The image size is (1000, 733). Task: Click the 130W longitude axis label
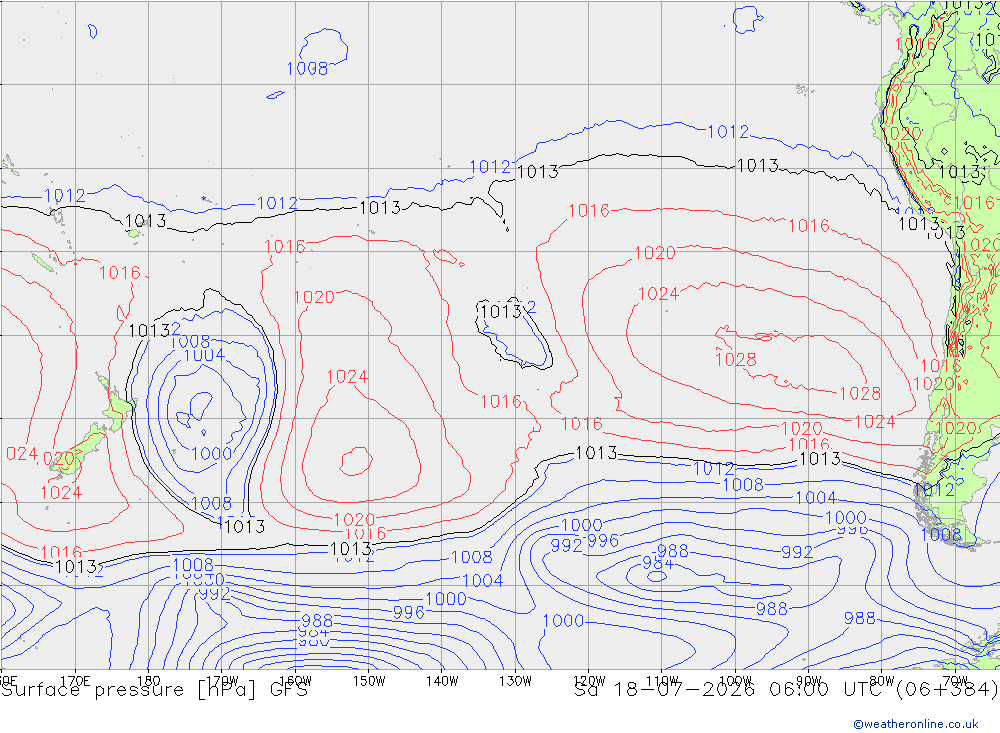pos(515,681)
